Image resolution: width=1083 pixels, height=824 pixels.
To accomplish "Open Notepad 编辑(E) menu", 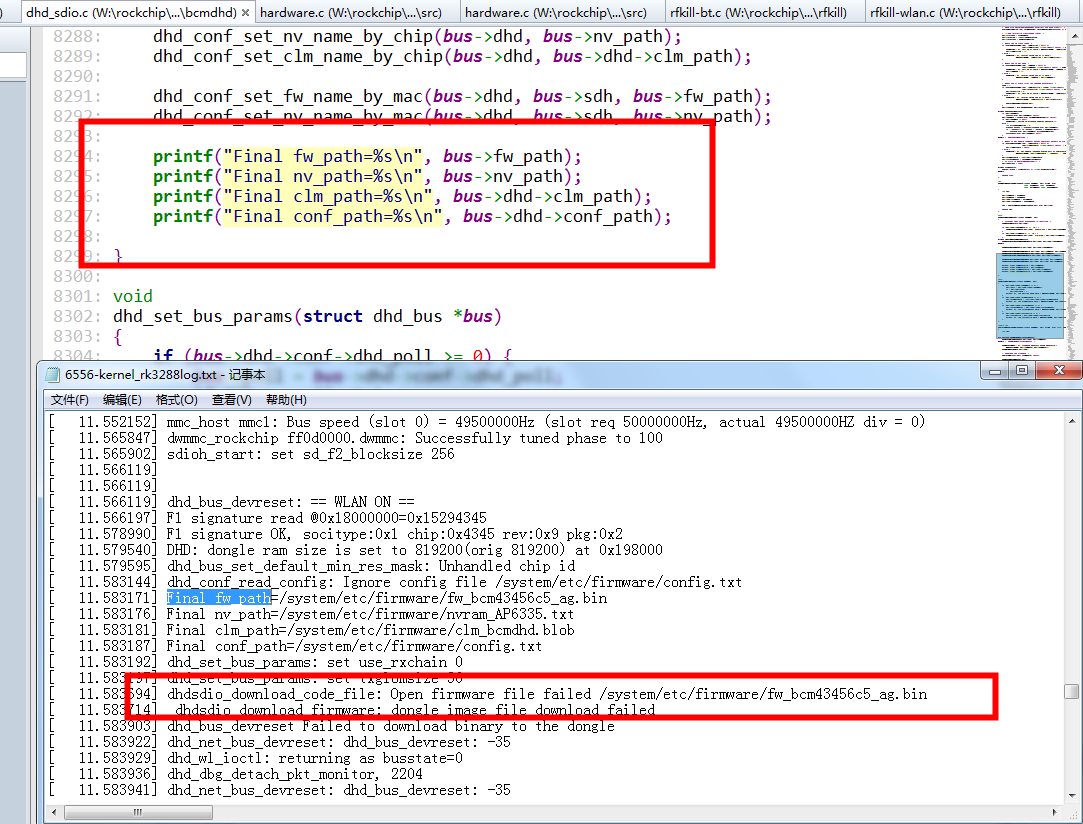I will [122, 400].
